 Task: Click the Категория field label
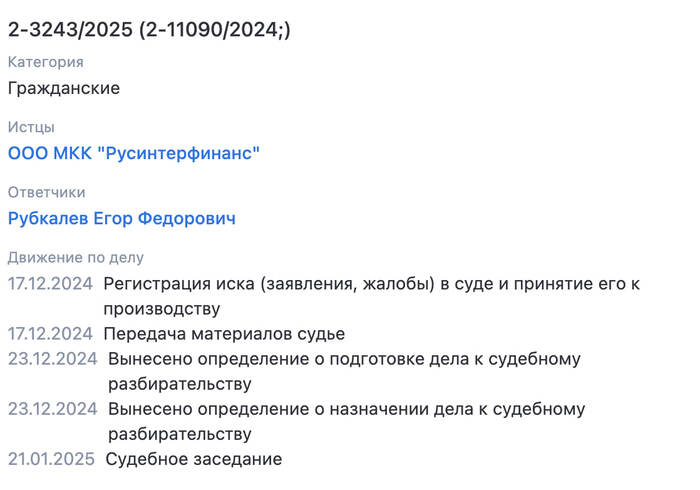[x=46, y=62]
